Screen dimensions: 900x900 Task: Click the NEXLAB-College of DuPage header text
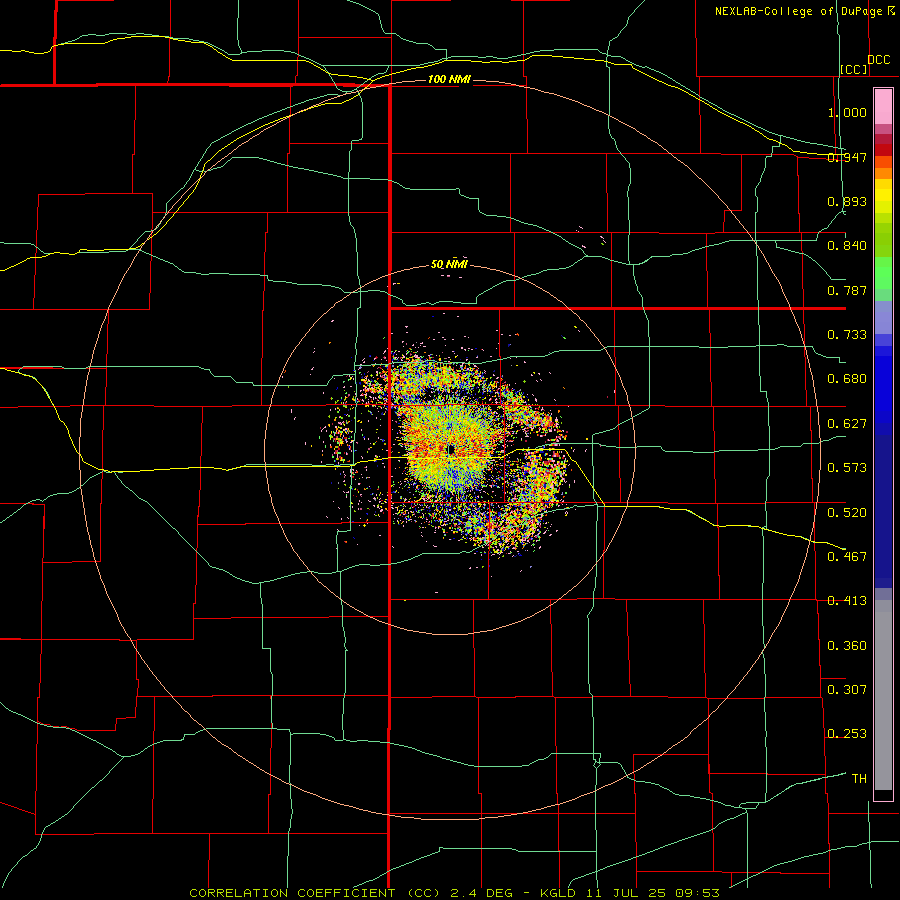(x=798, y=11)
